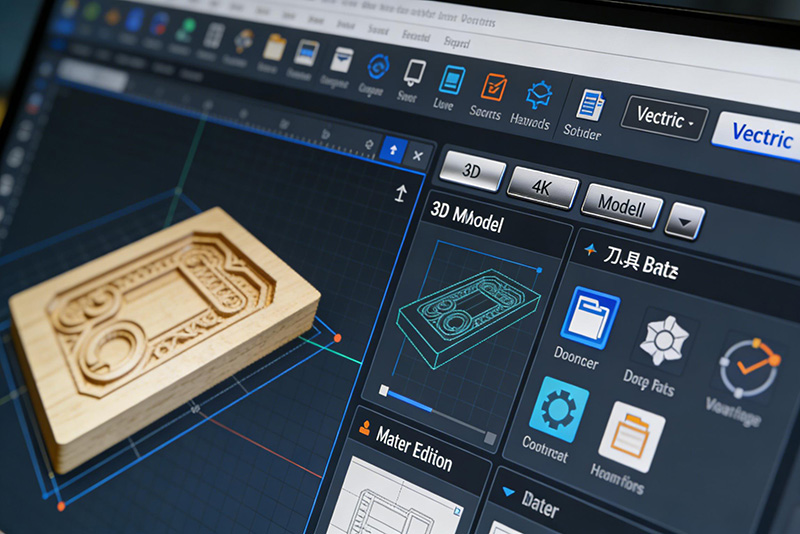Open the Coutircat cyan gear icon

pyautogui.click(x=559, y=409)
